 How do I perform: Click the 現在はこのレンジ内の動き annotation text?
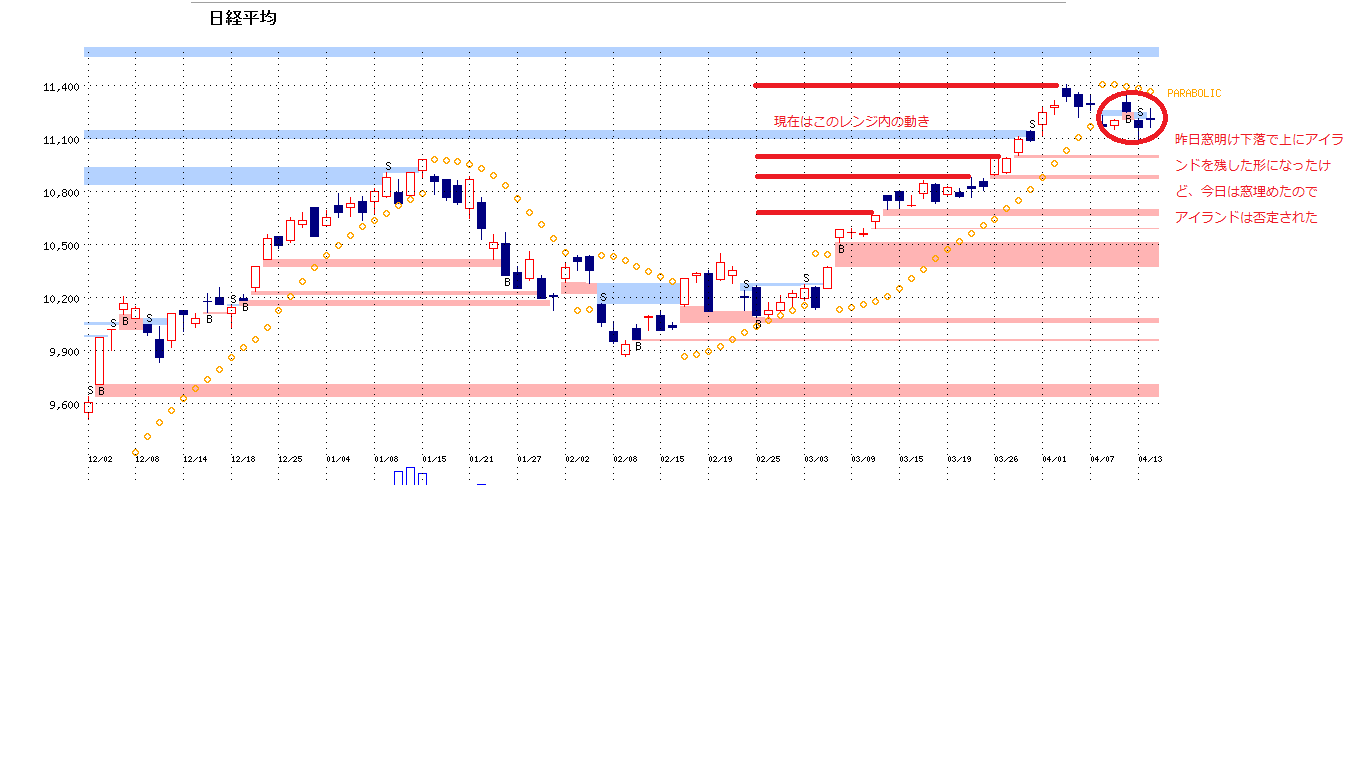(x=851, y=121)
